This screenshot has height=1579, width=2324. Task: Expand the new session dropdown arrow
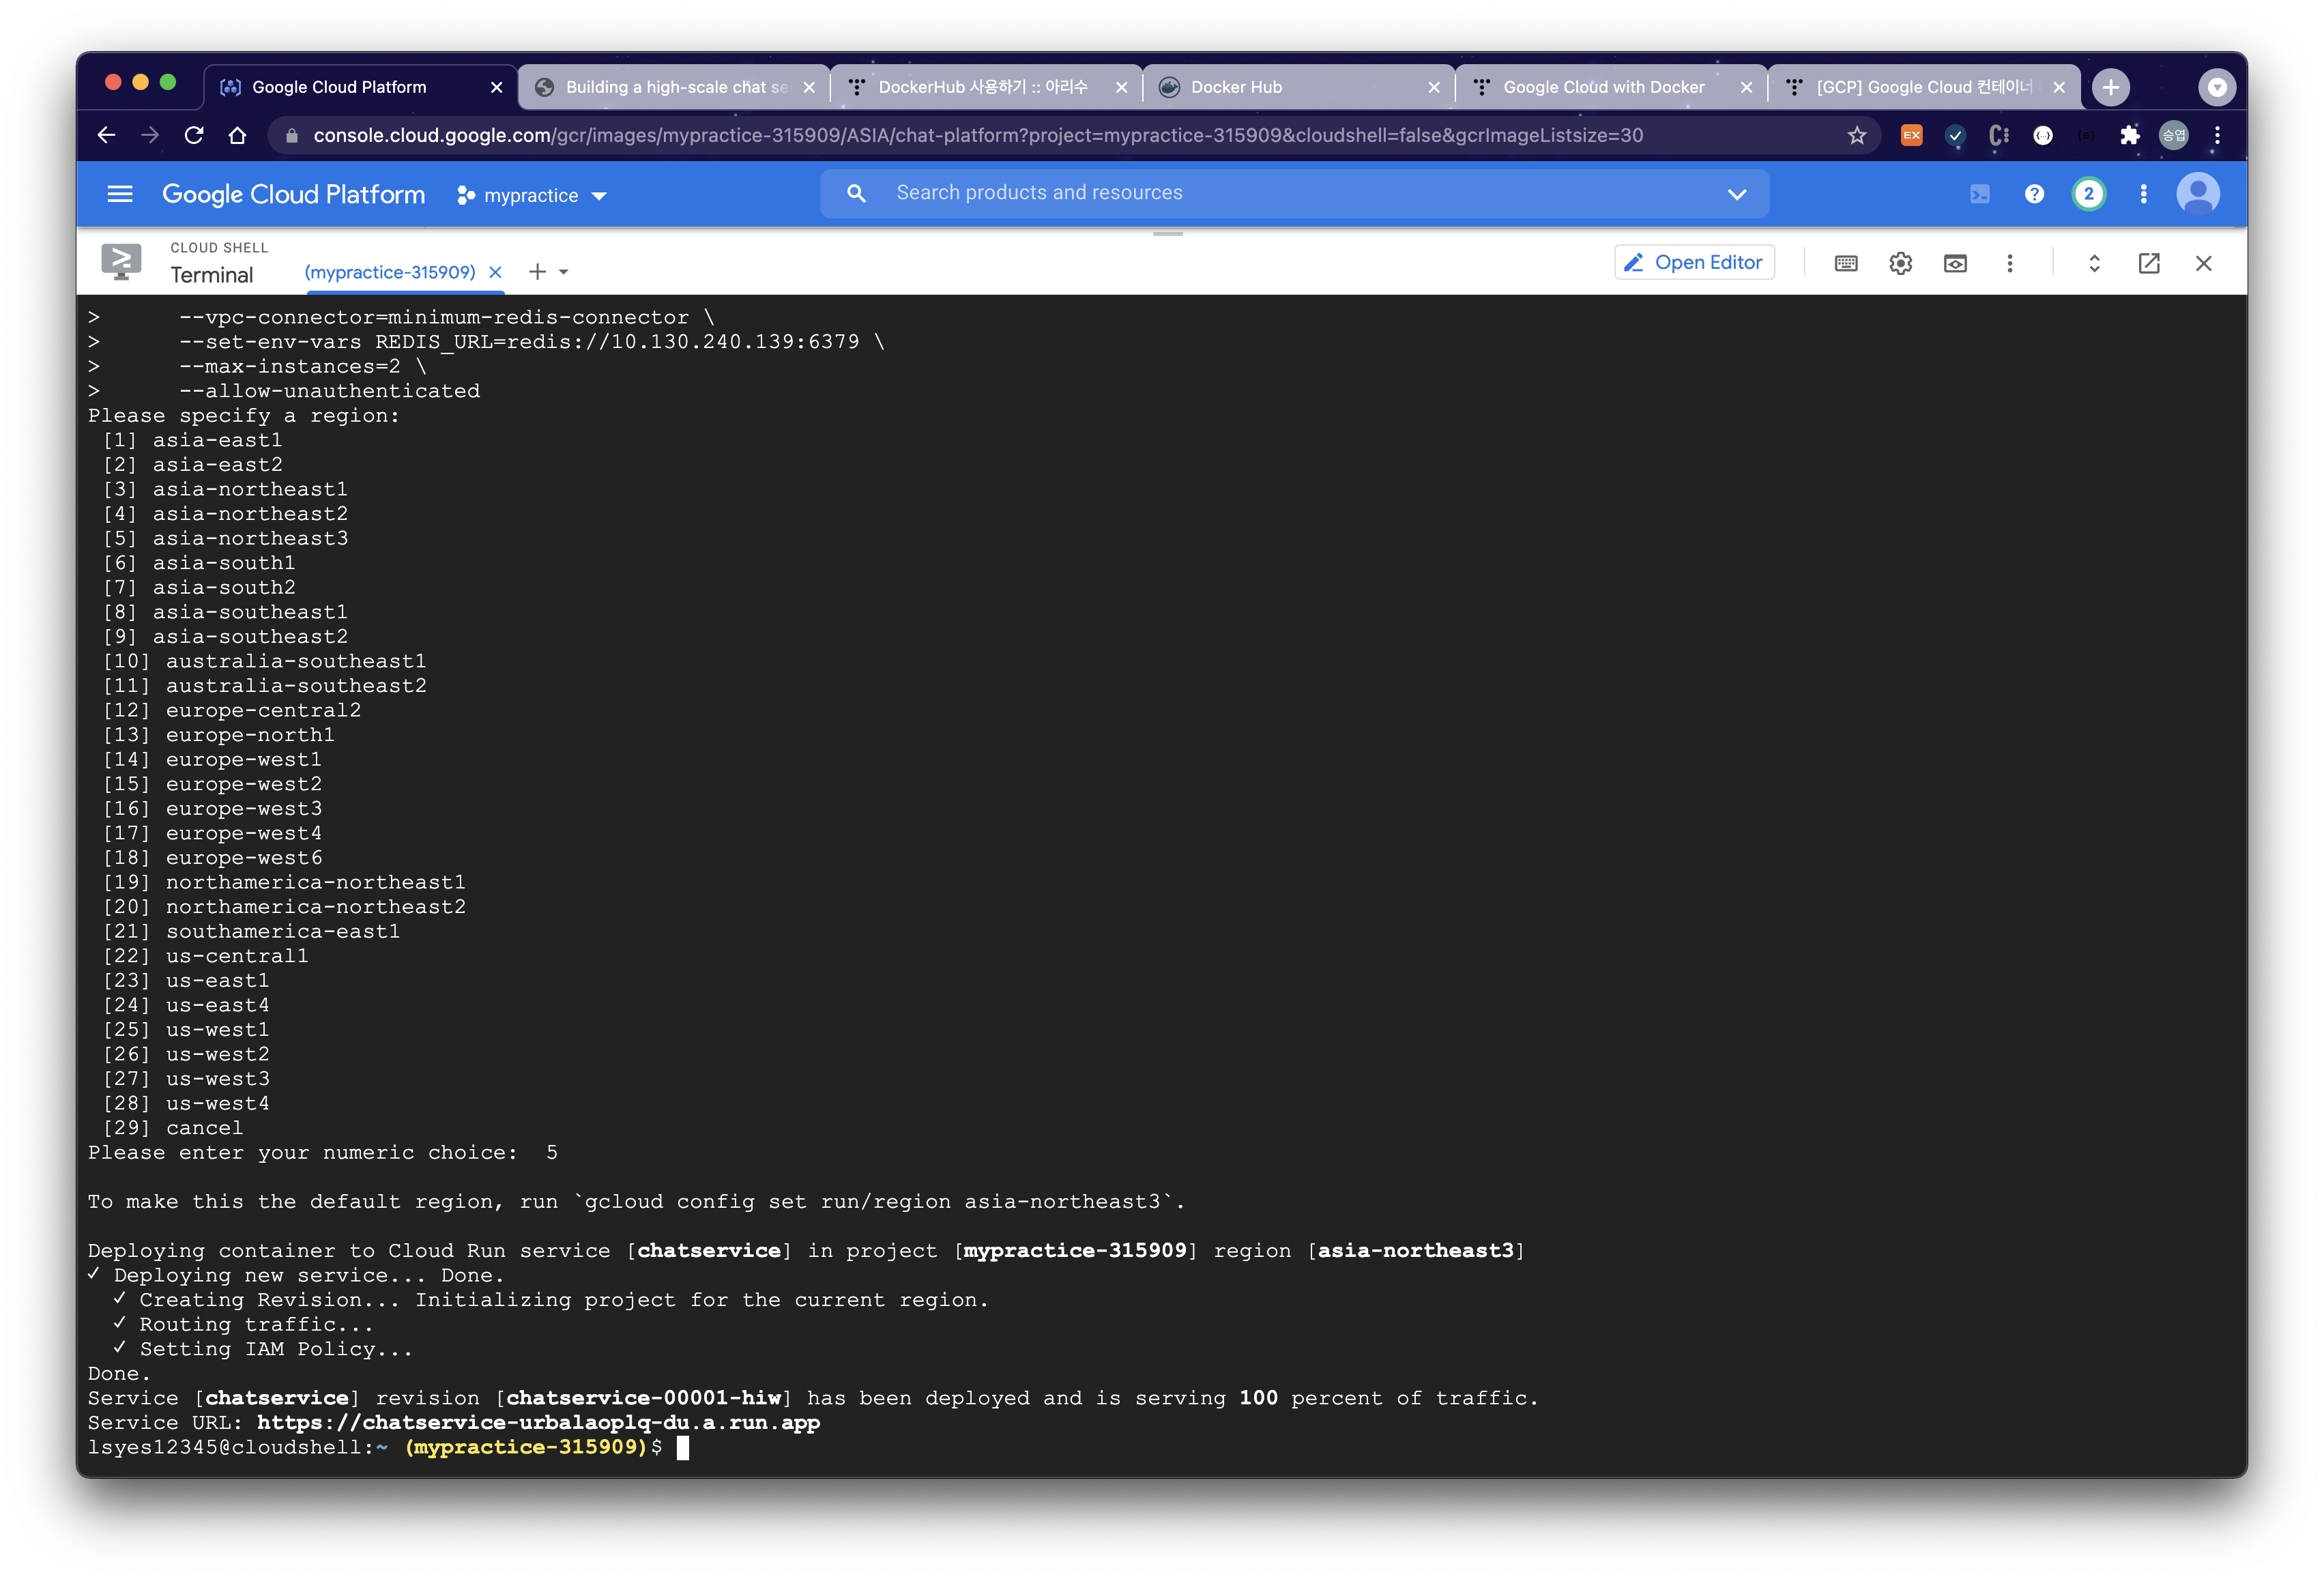pyautogui.click(x=564, y=272)
